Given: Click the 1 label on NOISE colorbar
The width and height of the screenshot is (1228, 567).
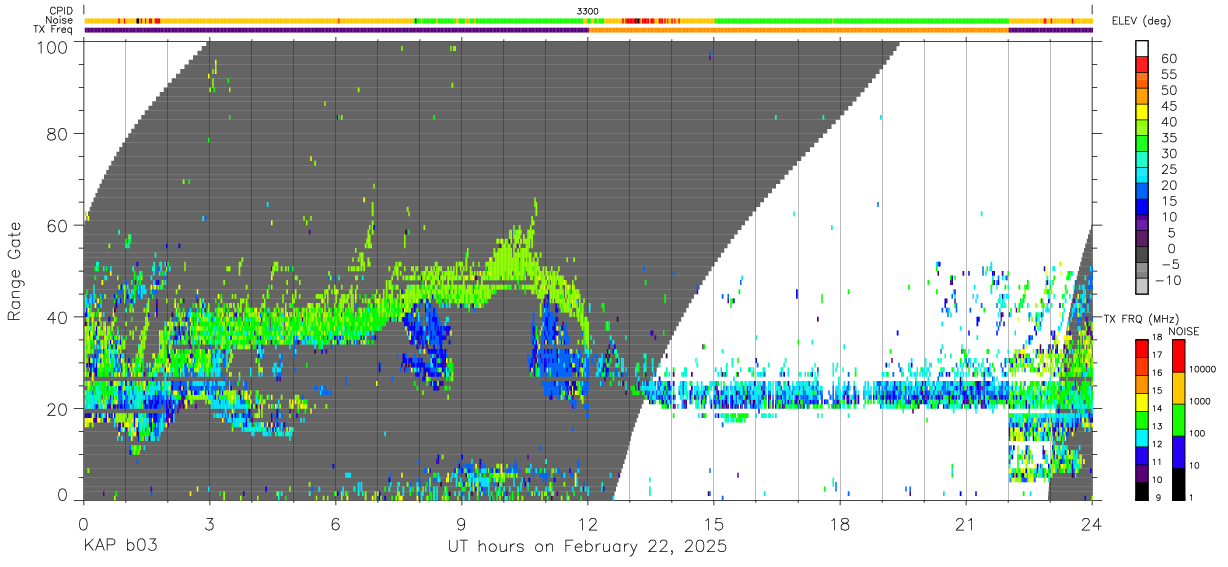Looking at the screenshot, I should pyautogui.click(x=1191, y=498).
